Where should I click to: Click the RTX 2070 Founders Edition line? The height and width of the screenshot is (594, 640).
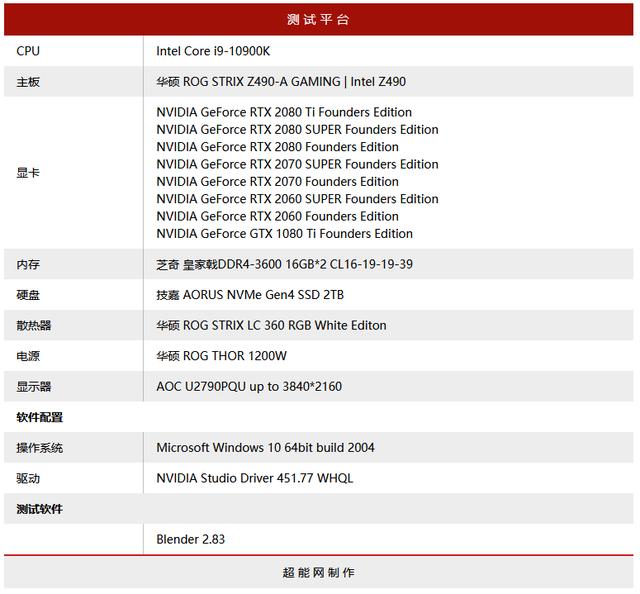point(278,181)
